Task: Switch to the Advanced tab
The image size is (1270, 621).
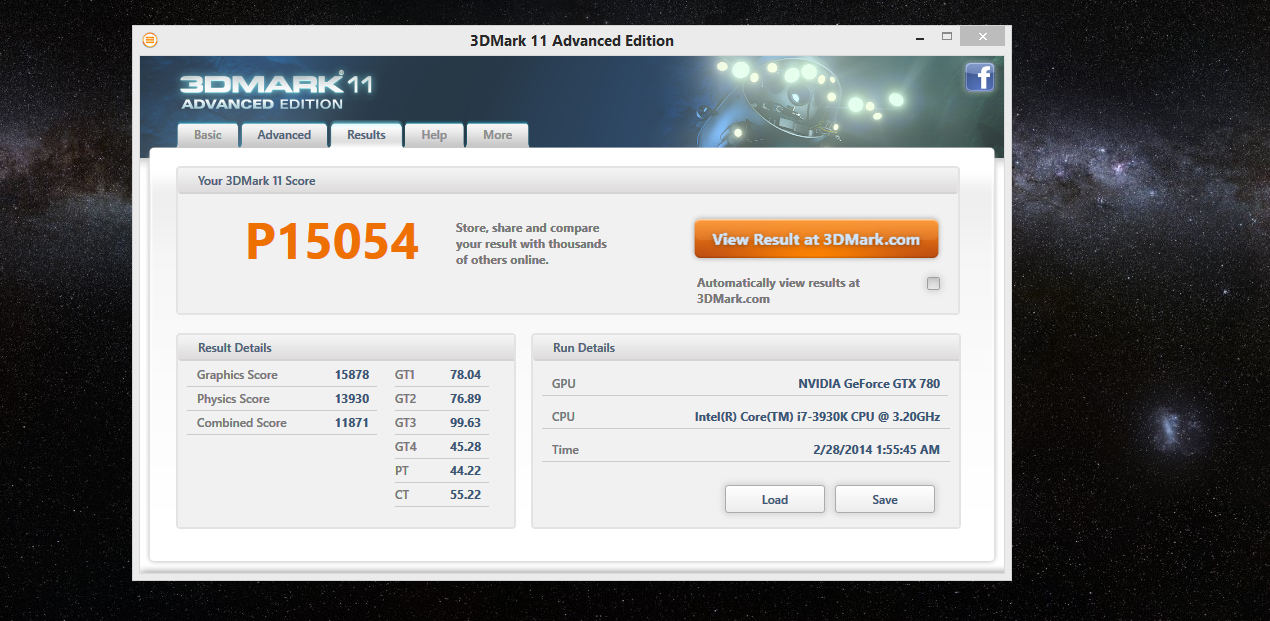Action: point(284,135)
